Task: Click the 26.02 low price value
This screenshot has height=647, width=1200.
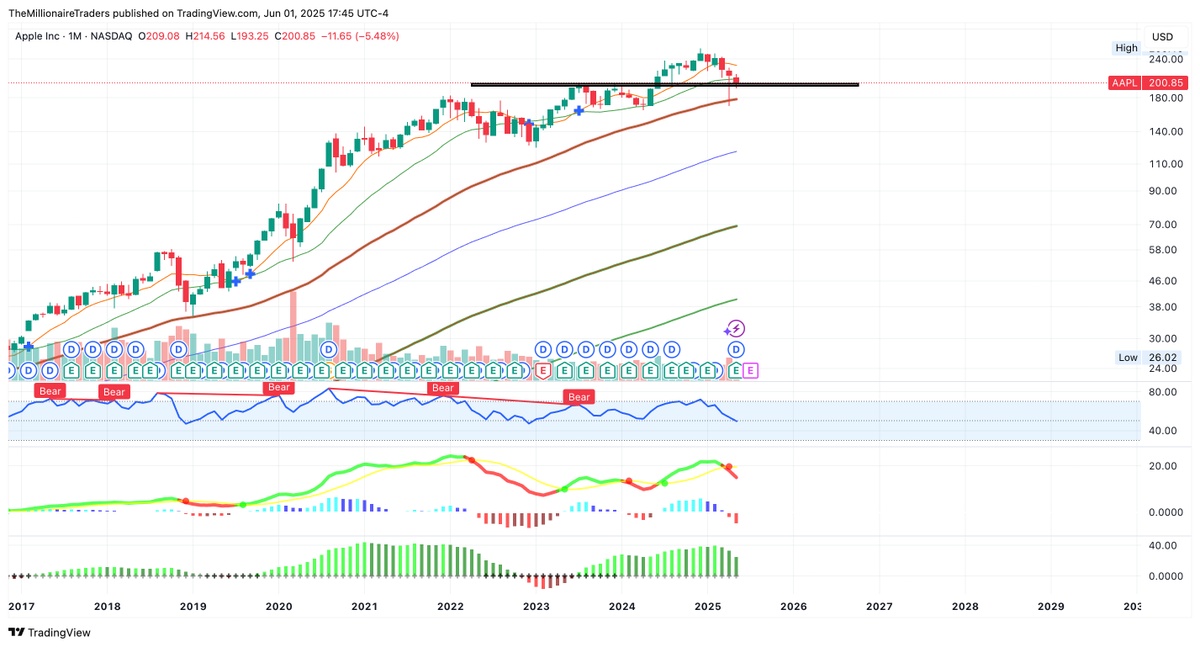Action: pos(1163,357)
